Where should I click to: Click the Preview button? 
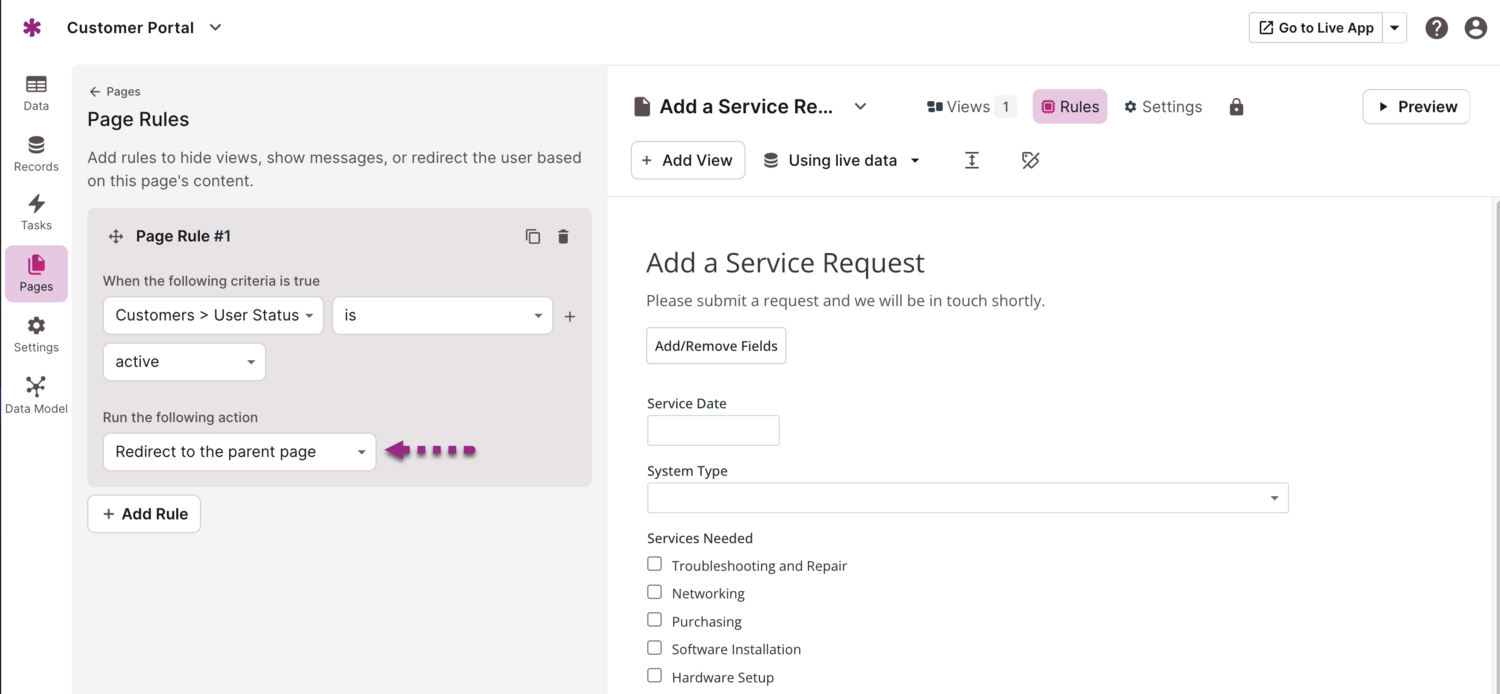(x=1416, y=107)
